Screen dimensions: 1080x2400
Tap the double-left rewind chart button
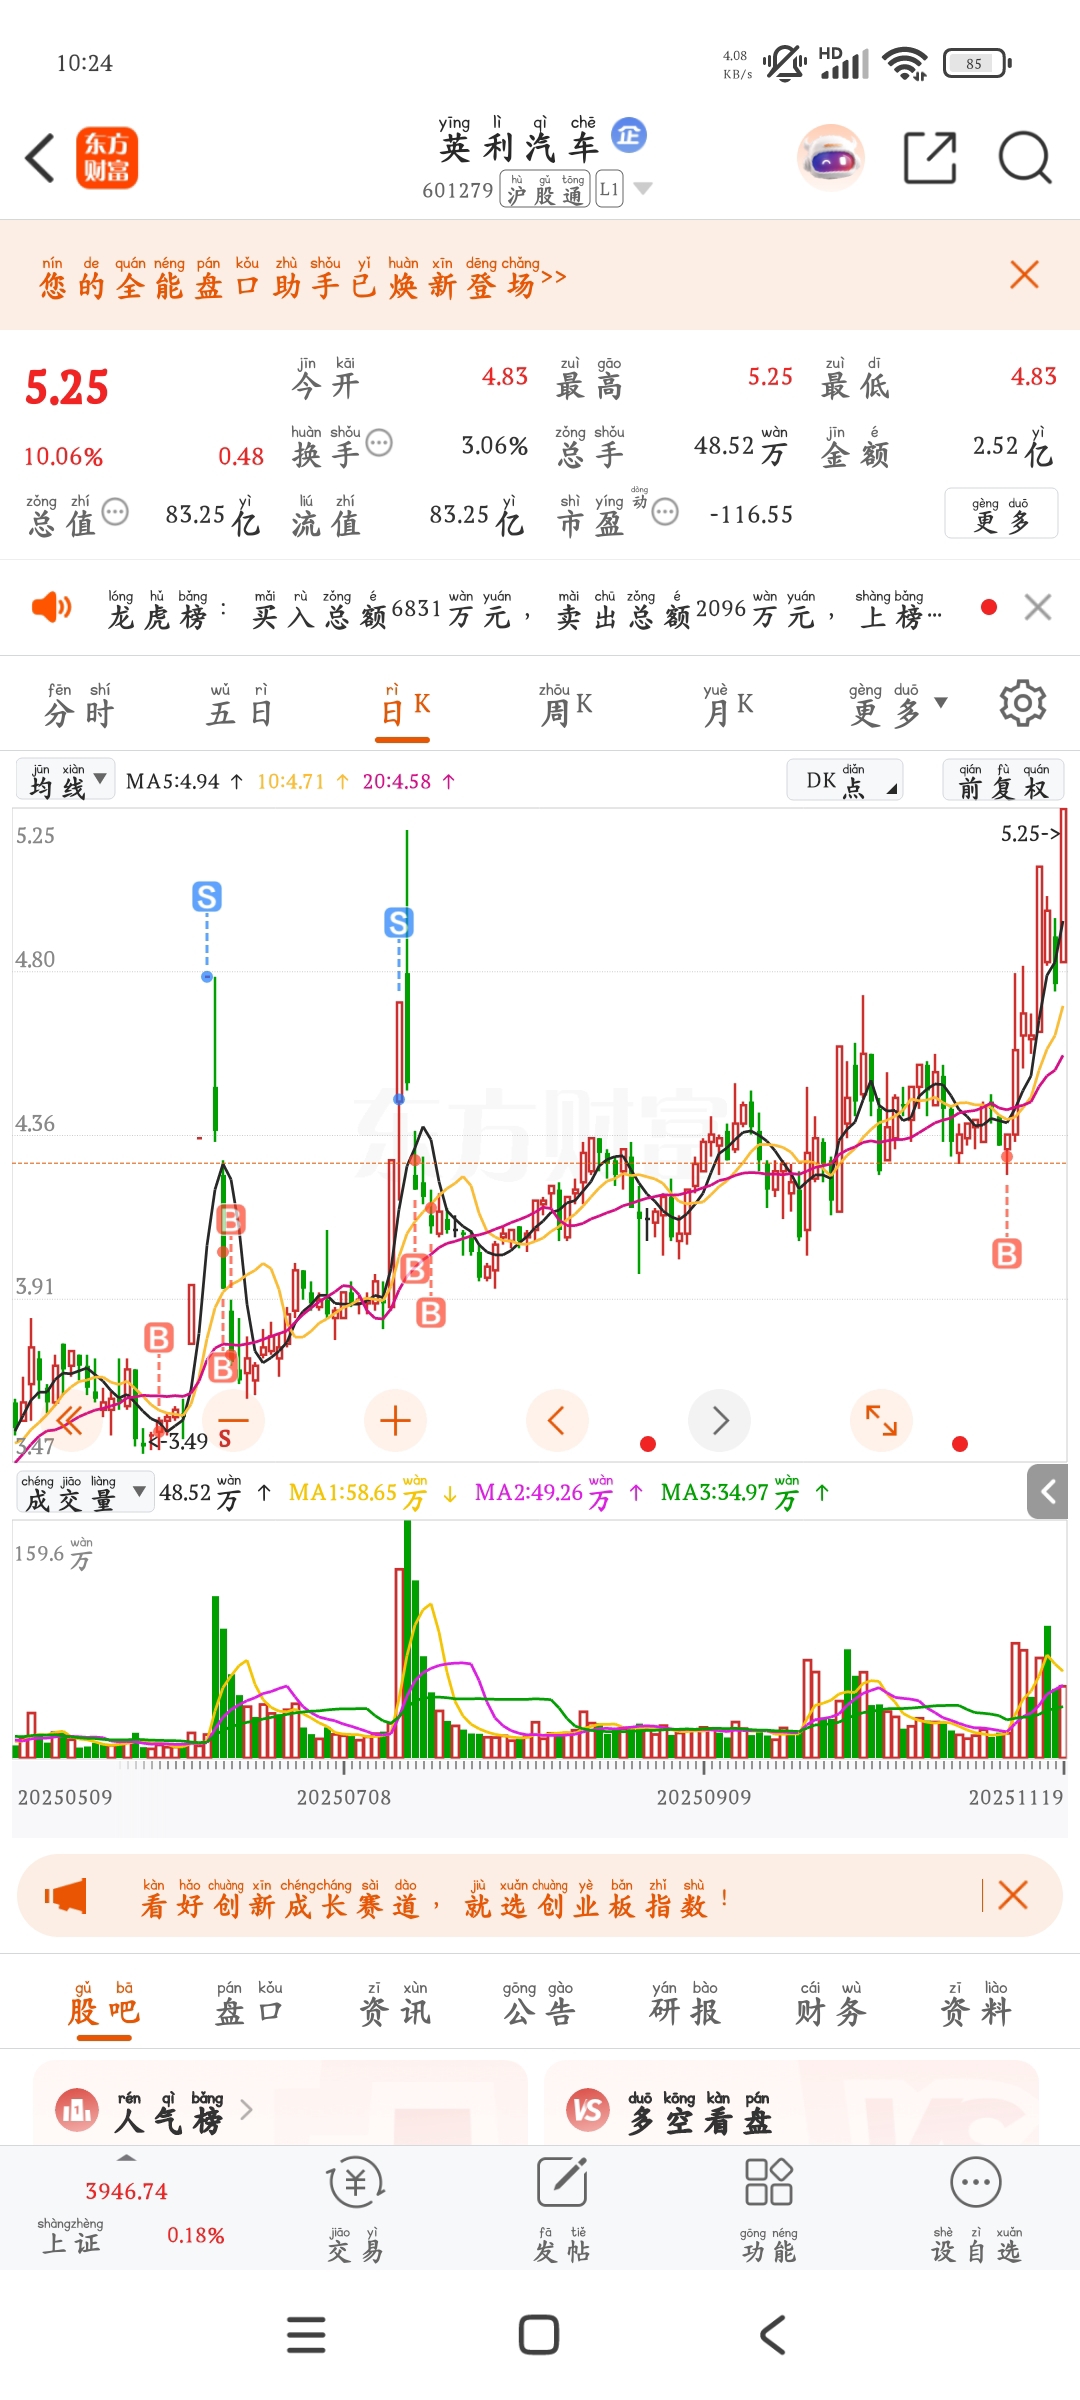70,1420
